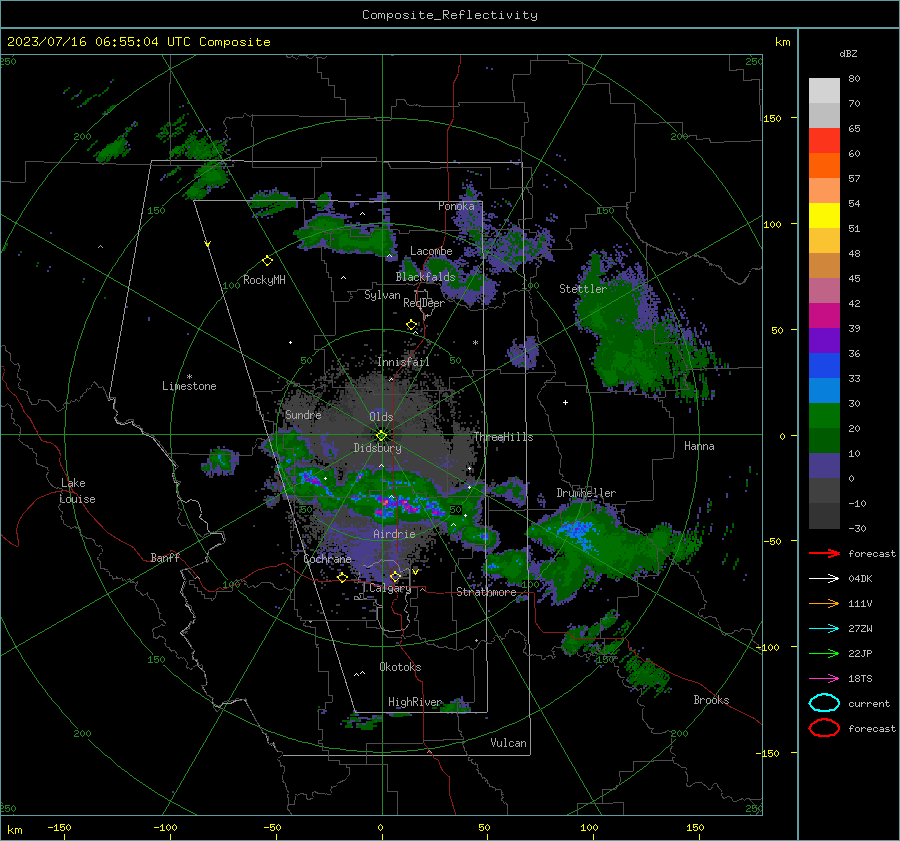Click the Okotoks label

[400, 667]
